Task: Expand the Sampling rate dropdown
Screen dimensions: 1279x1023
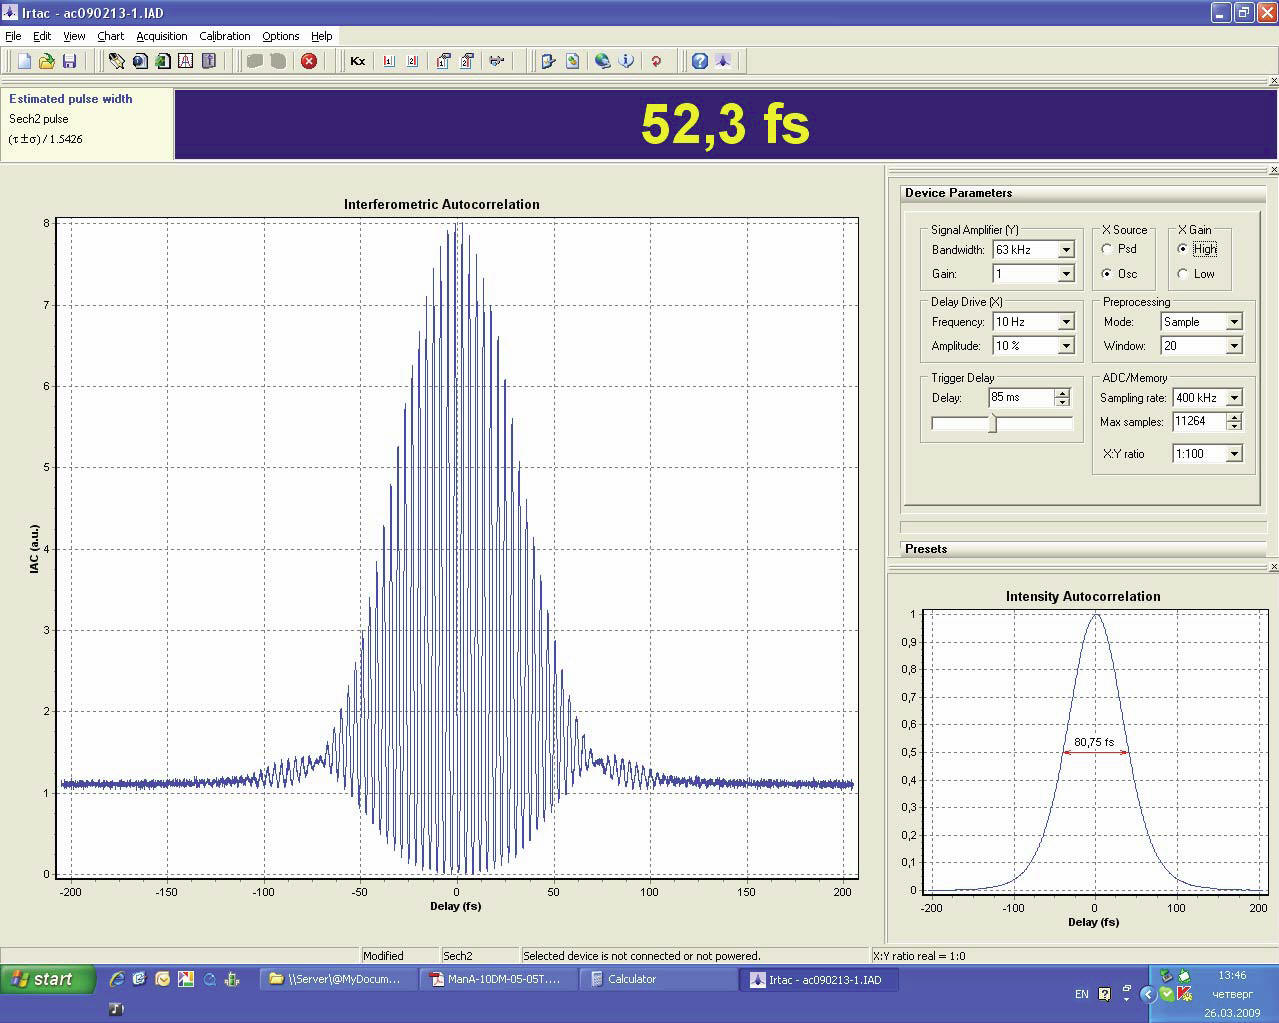Action: 1234,398
